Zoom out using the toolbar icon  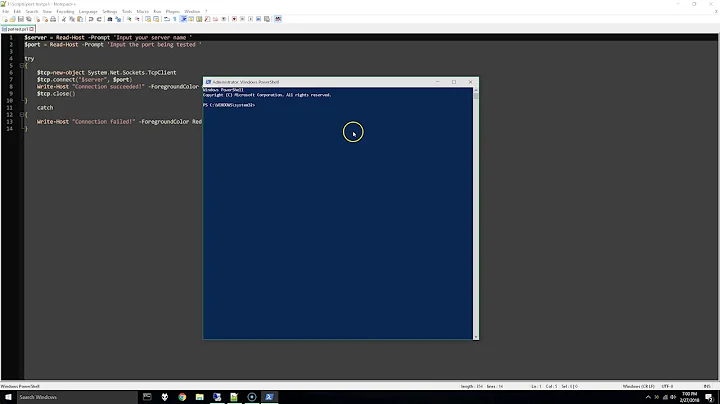coord(137,19)
